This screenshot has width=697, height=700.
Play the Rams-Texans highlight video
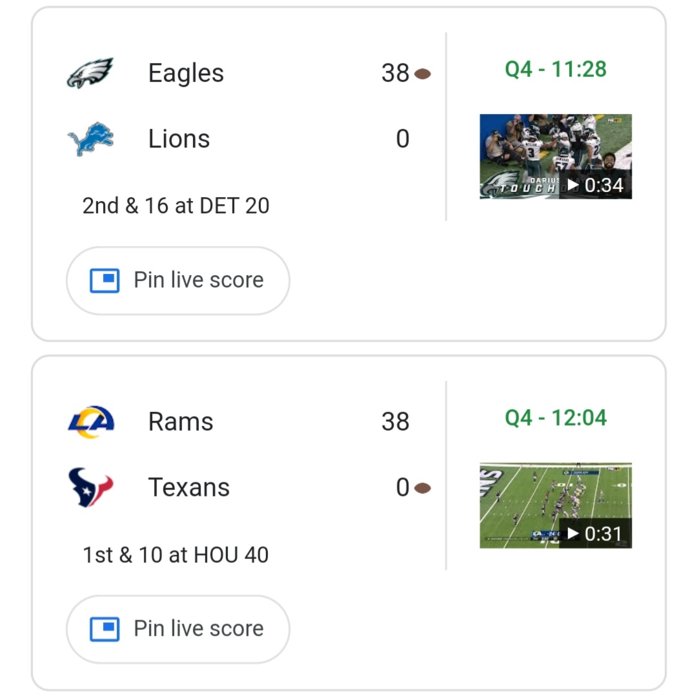pyautogui.click(x=555, y=505)
